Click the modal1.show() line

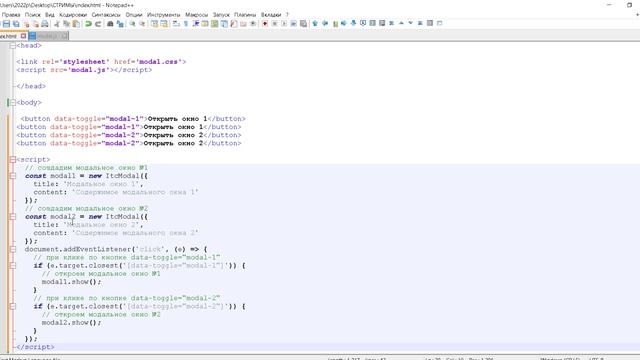71,282
